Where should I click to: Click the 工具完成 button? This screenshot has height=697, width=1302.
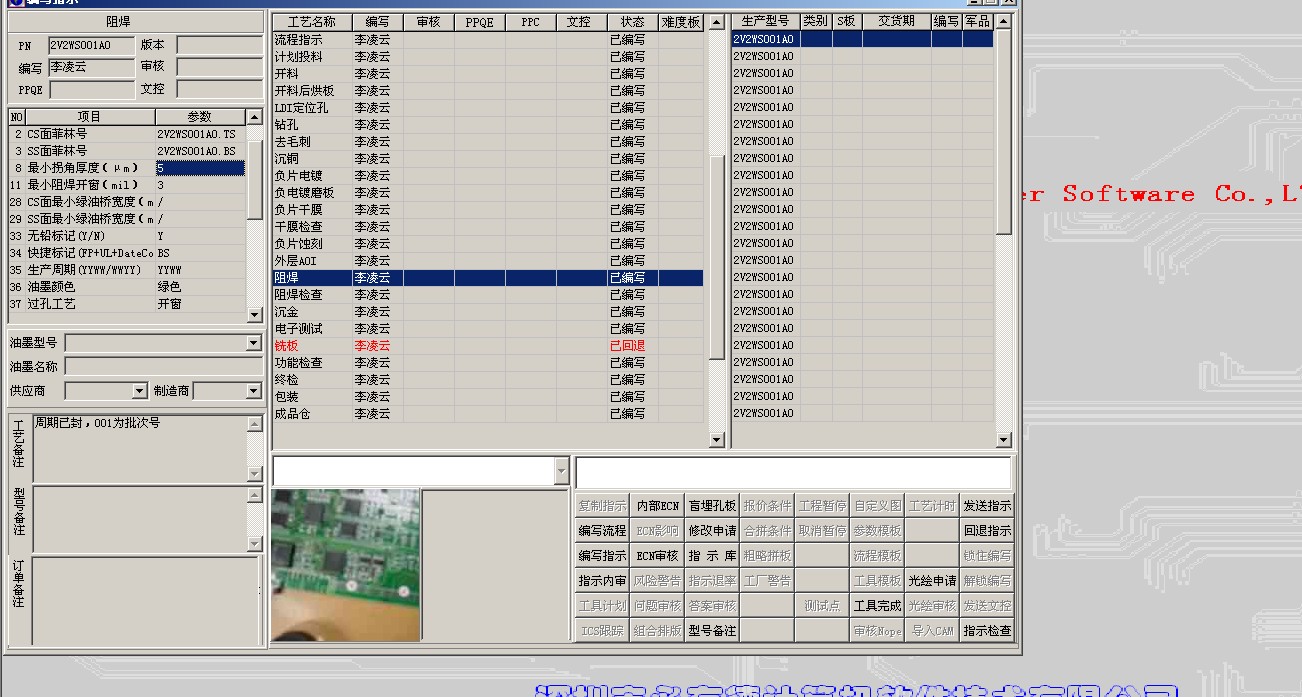(x=877, y=606)
